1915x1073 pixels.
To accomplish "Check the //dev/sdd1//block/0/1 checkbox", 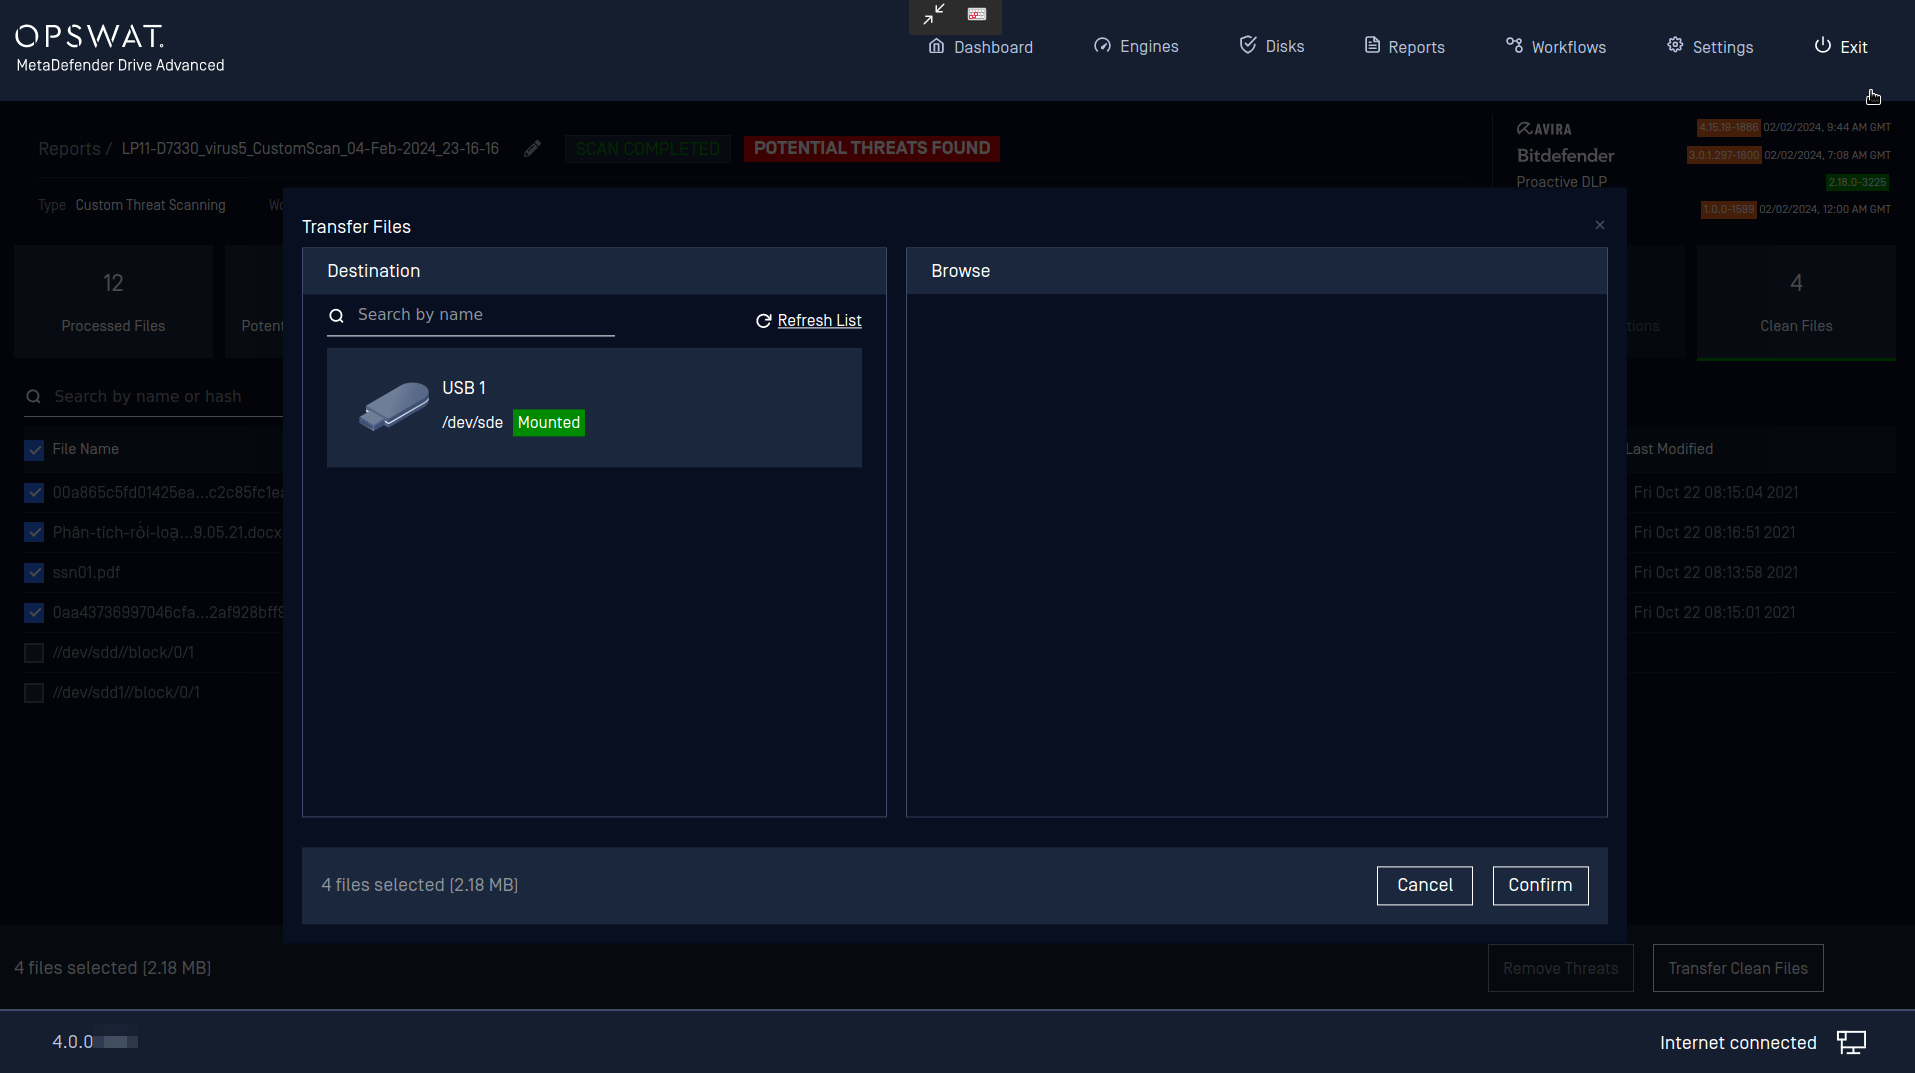I will click(x=35, y=693).
